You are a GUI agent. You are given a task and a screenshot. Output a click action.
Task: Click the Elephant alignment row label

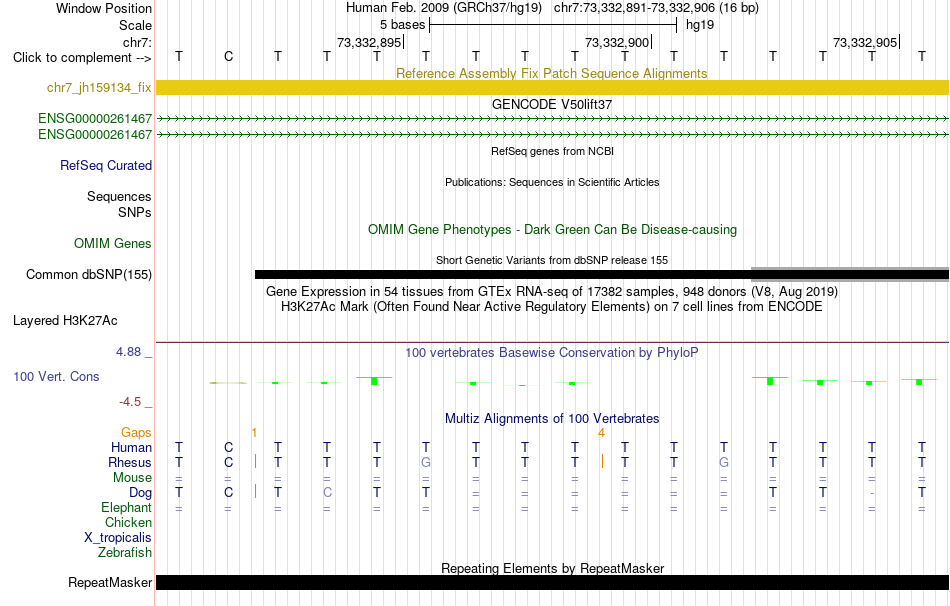(x=126, y=508)
